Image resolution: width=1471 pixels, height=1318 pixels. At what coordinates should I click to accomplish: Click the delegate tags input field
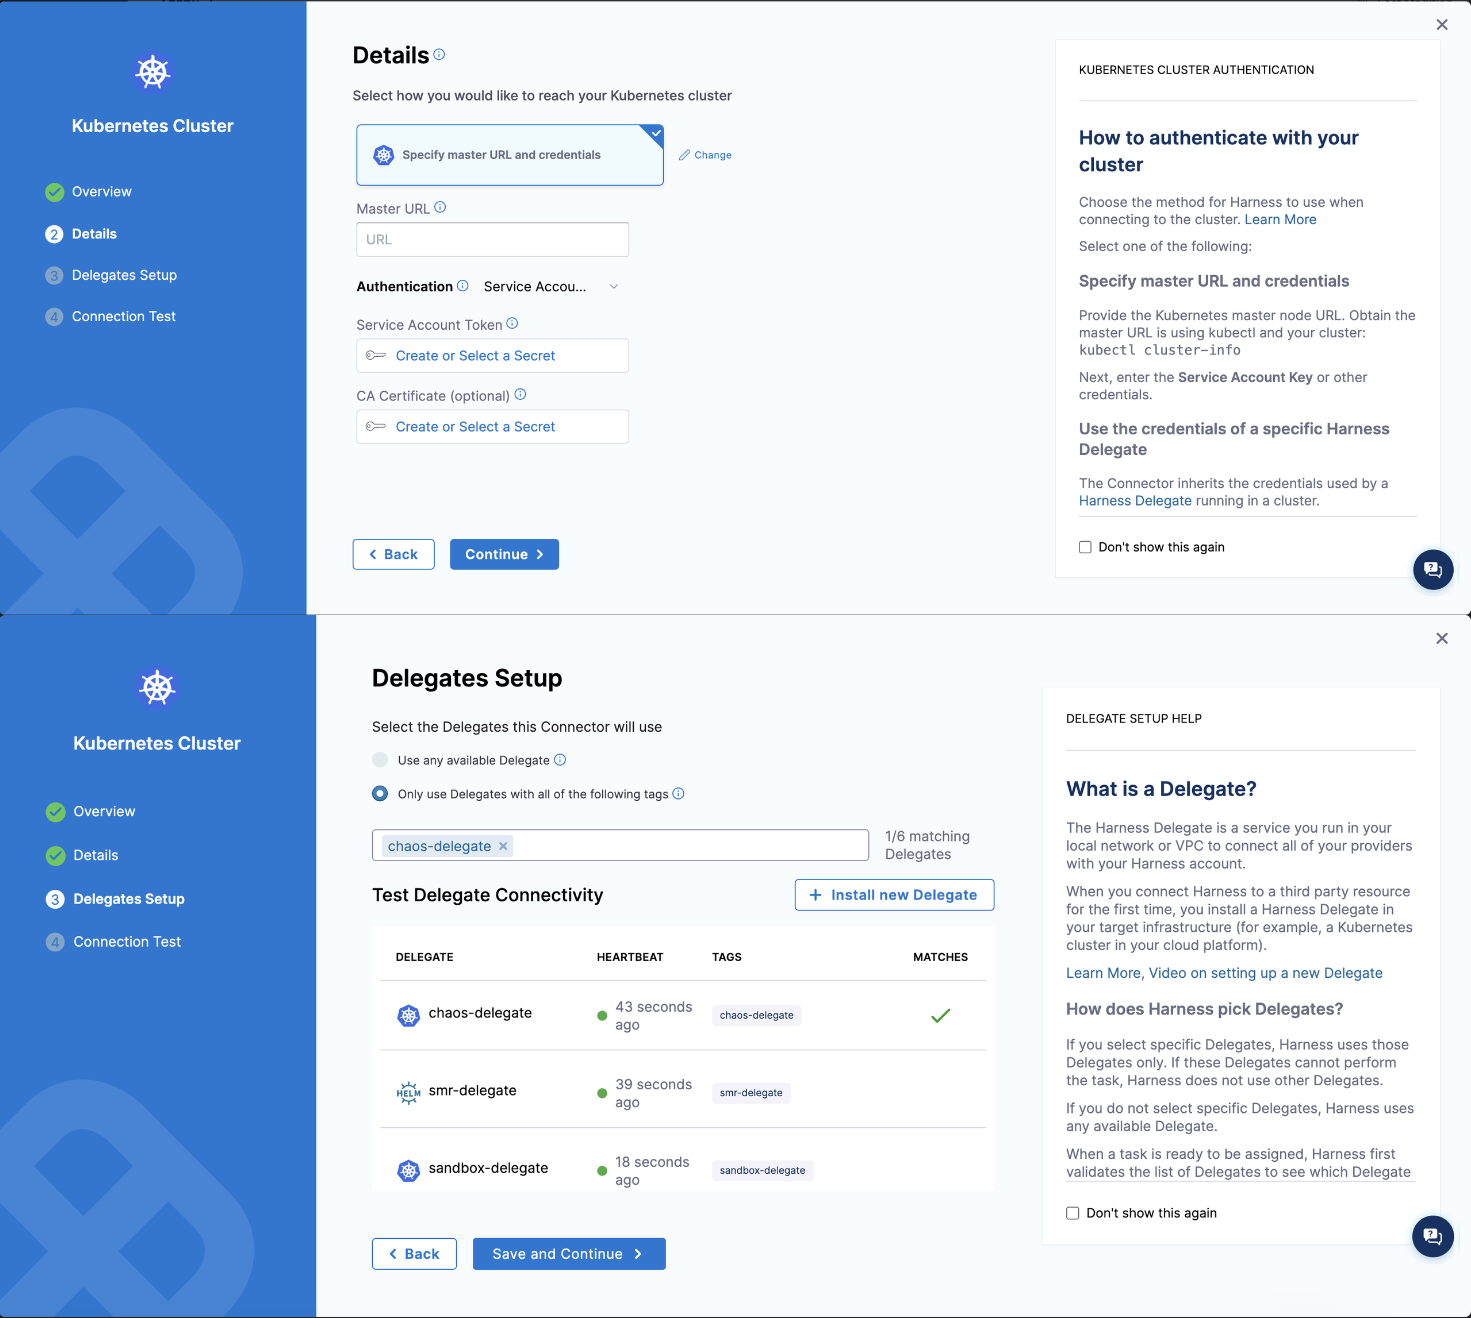coord(620,846)
